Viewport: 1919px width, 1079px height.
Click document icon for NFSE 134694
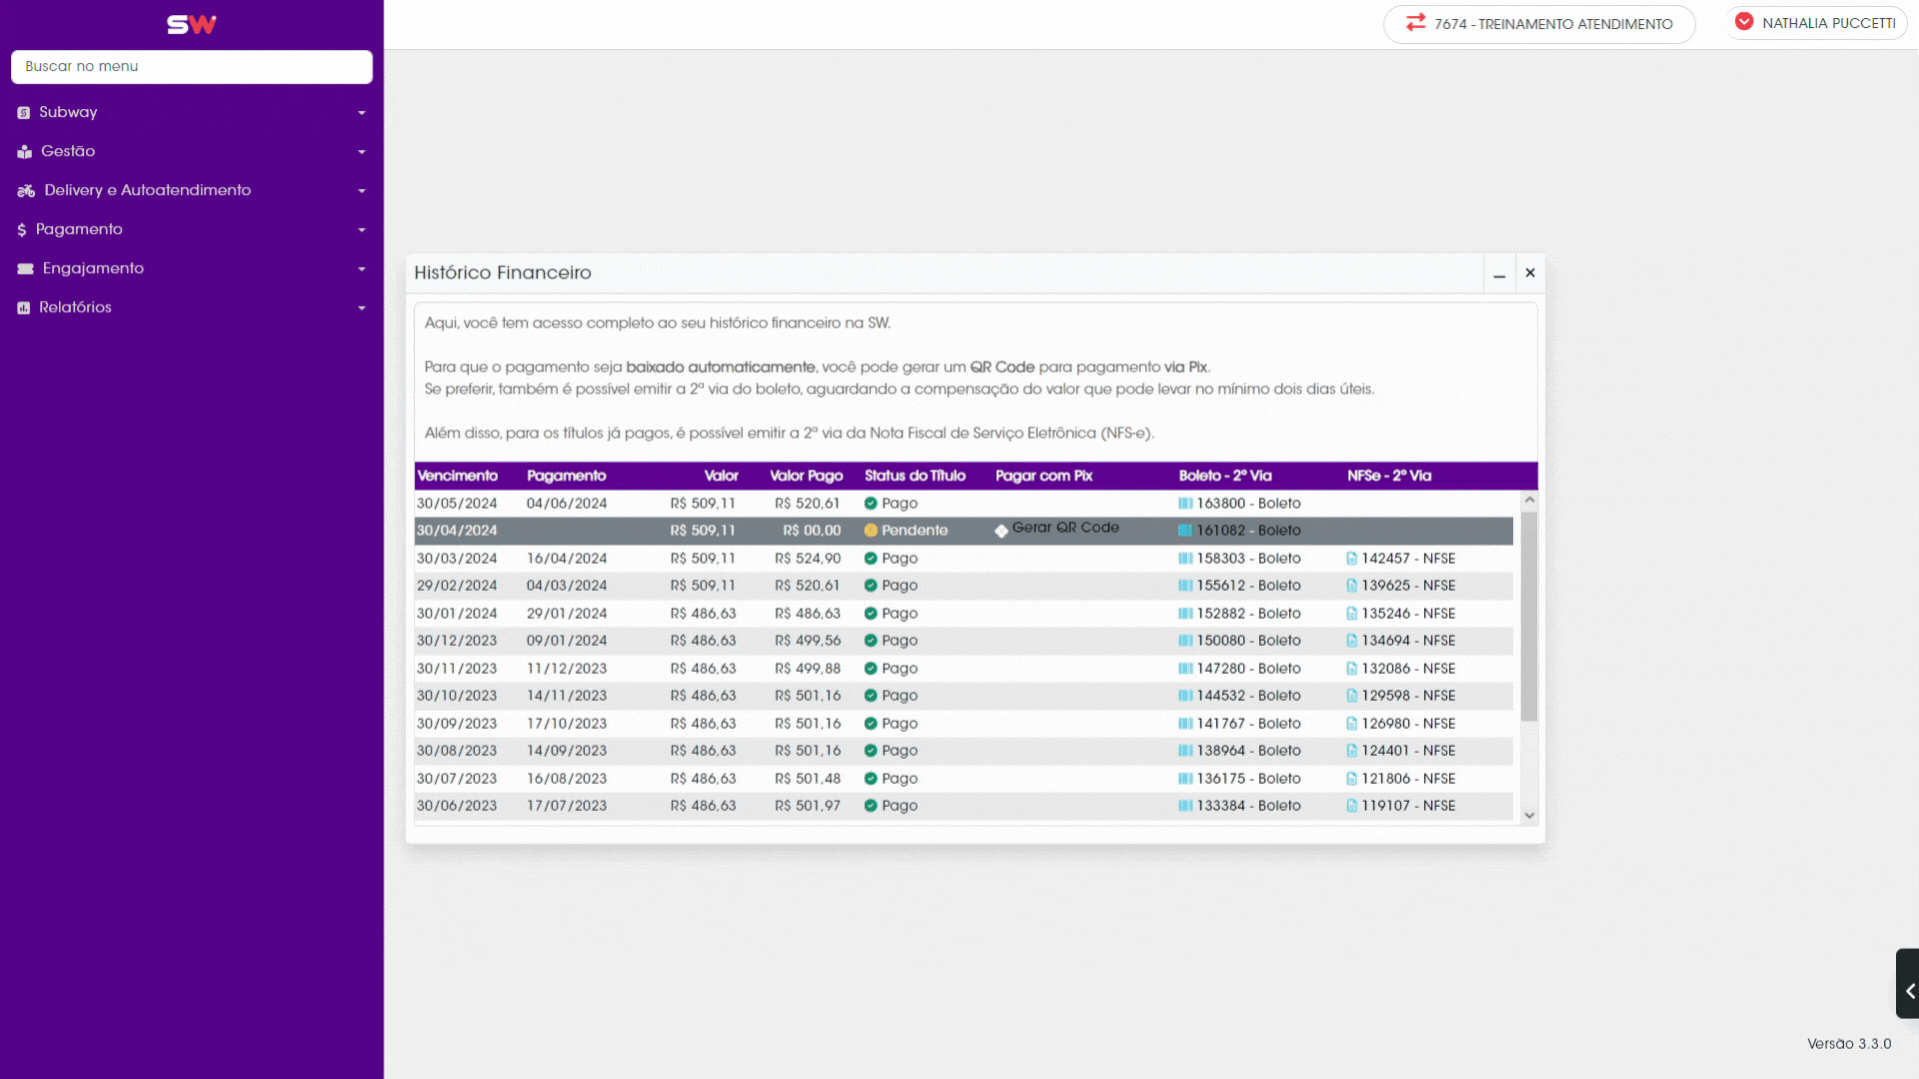click(x=1352, y=641)
